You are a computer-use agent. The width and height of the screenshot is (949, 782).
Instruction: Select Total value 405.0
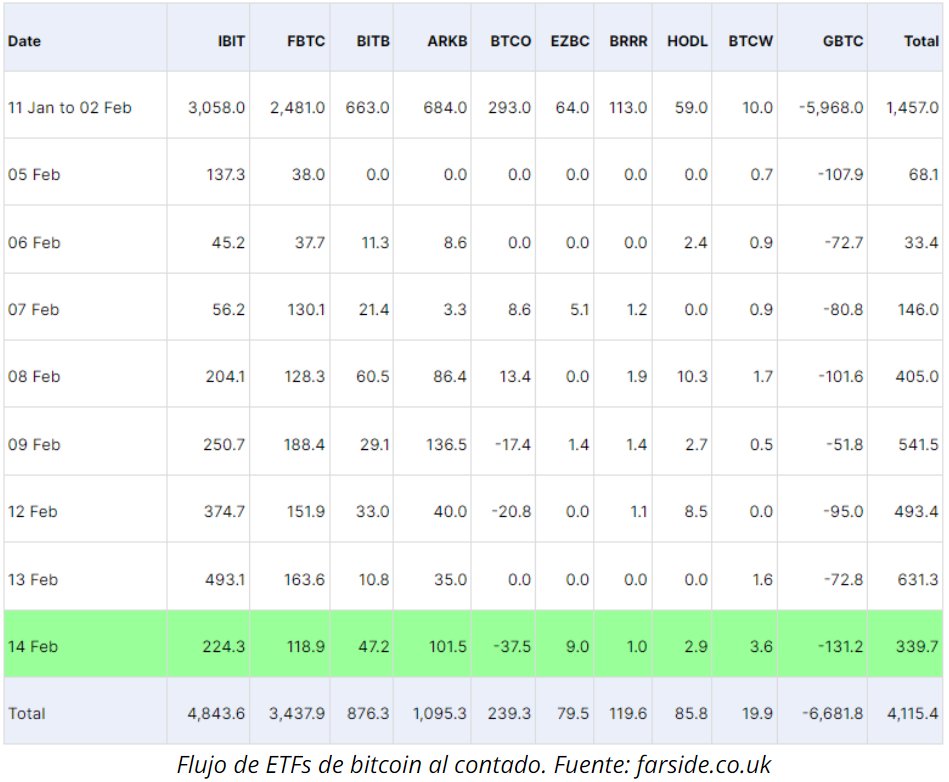[x=918, y=376]
